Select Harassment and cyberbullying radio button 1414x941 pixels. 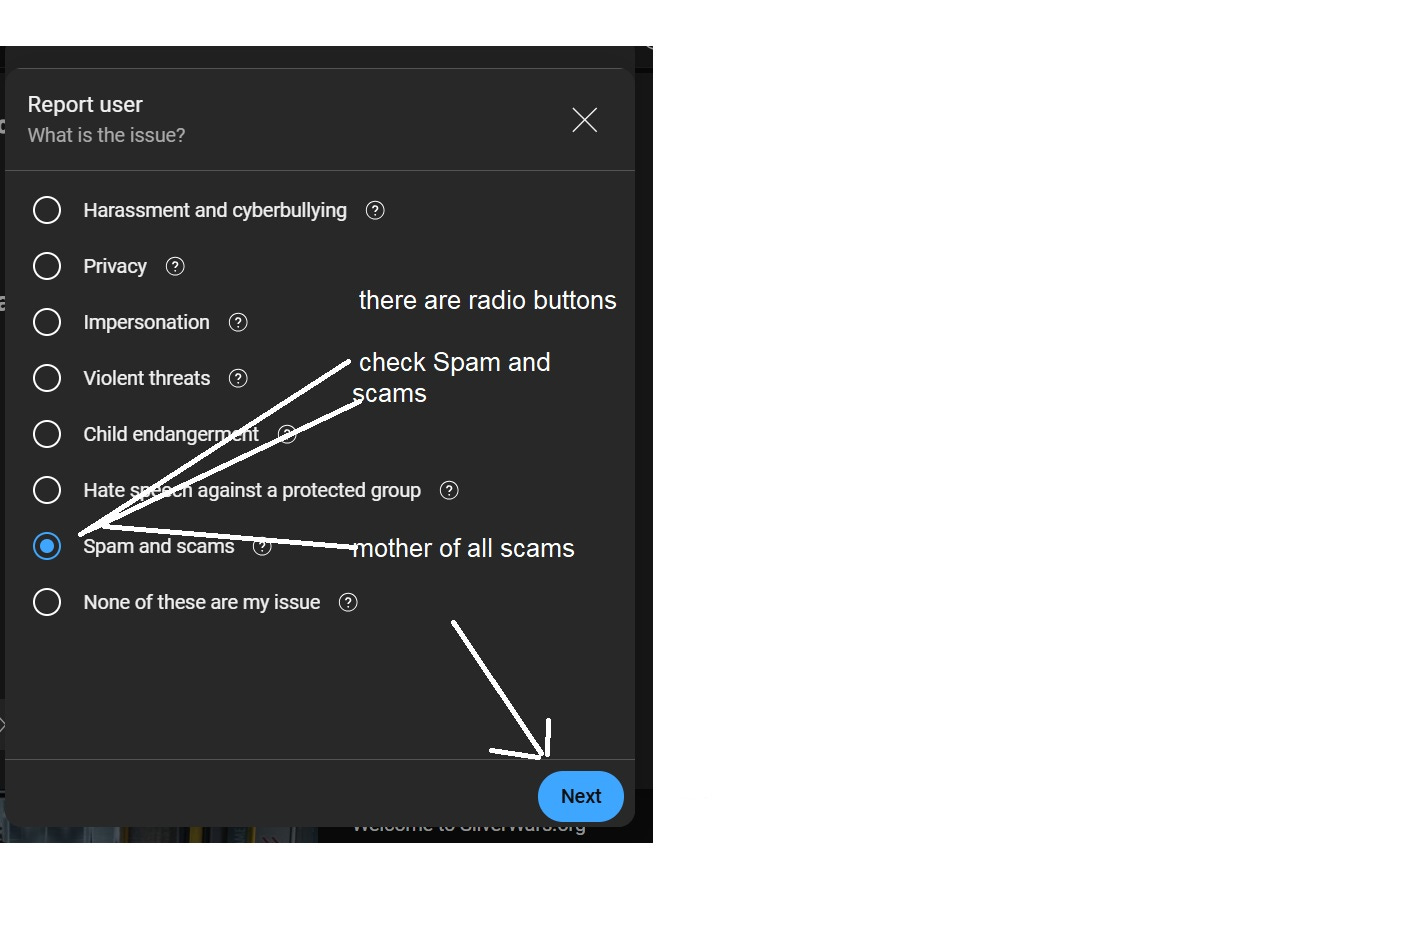pyautogui.click(x=47, y=210)
